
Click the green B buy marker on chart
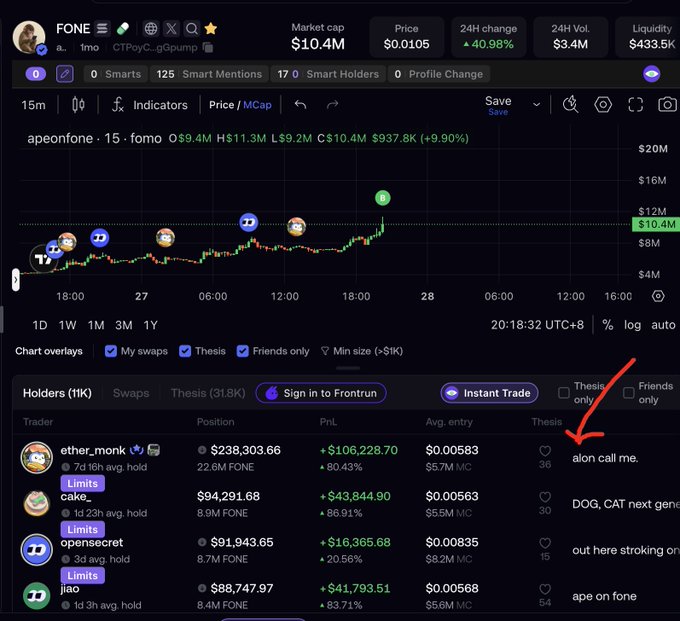tap(382, 198)
